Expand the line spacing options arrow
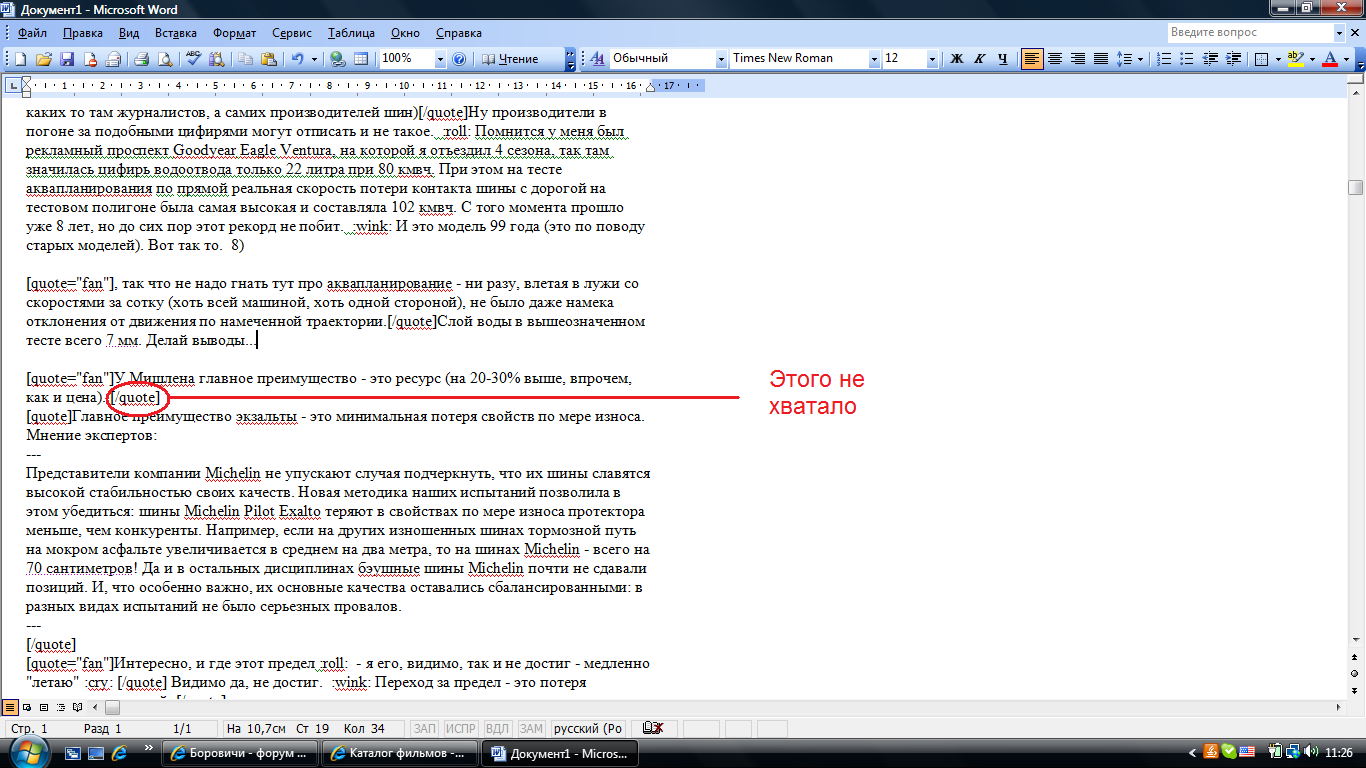Viewport: 1366px width, 768px height. [1141, 59]
